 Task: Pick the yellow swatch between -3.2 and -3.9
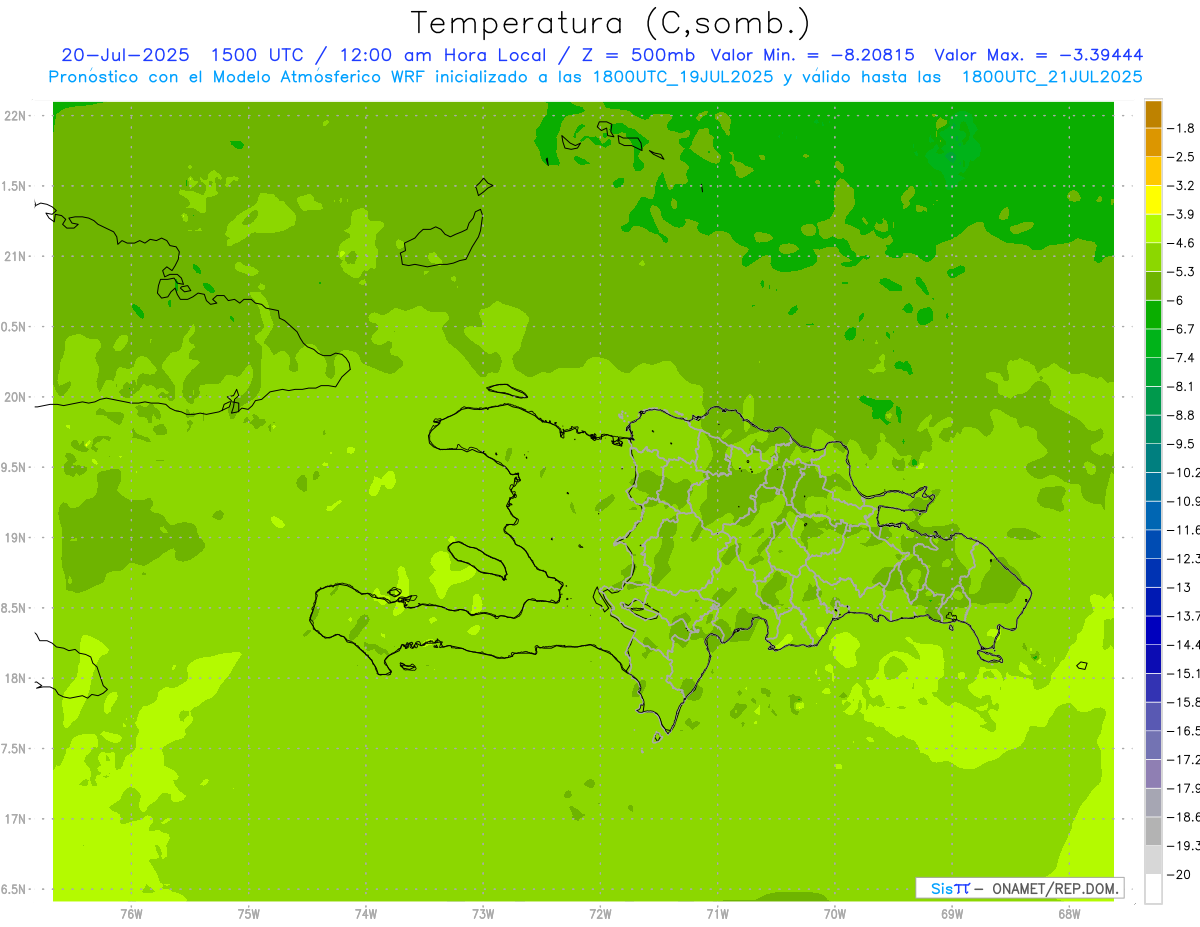[1153, 200]
